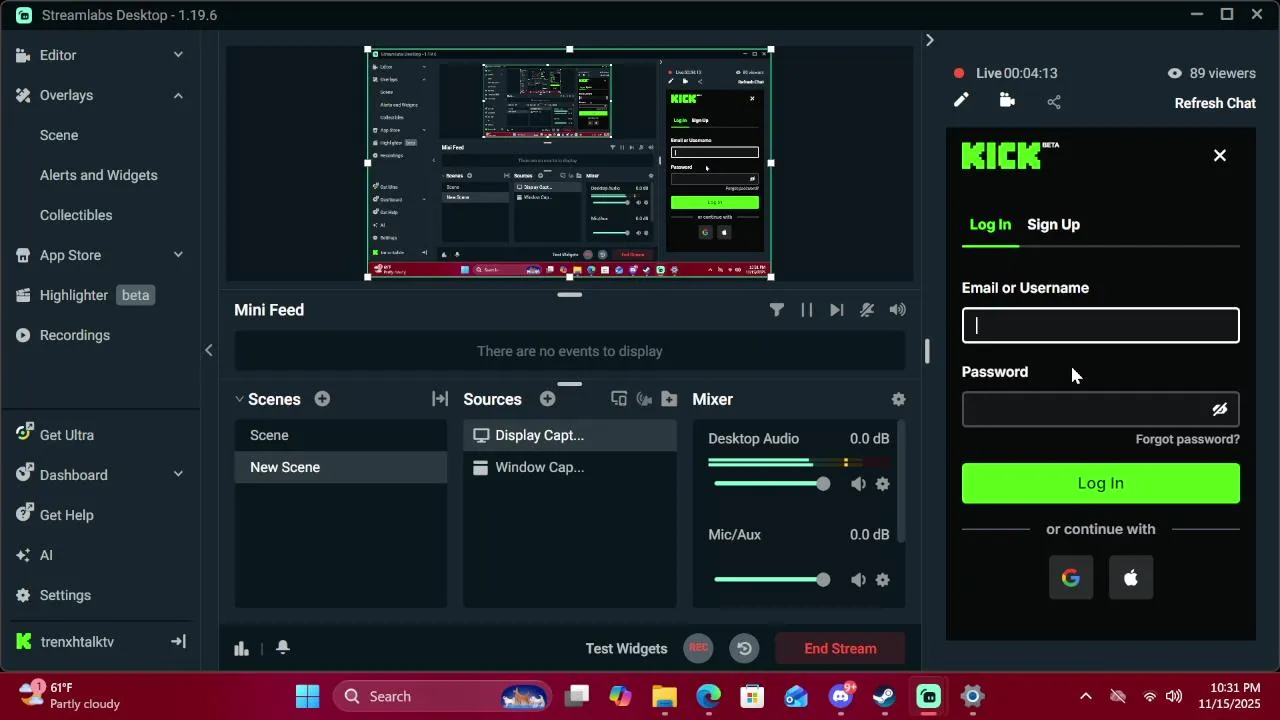The width and height of the screenshot is (1280, 720).
Task: Open scene transitions settings
Action: click(x=440, y=399)
